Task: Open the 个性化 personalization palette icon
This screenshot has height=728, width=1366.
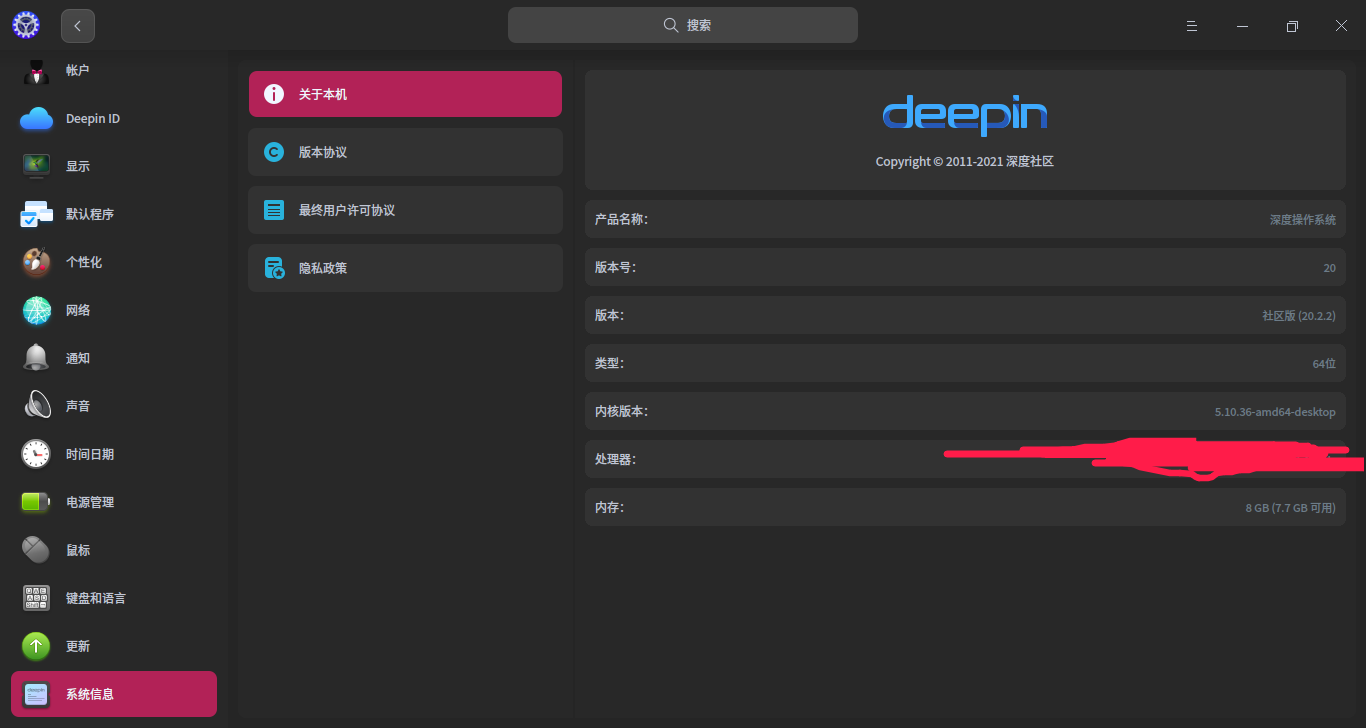Action: pyautogui.click(x=37, y=262)
